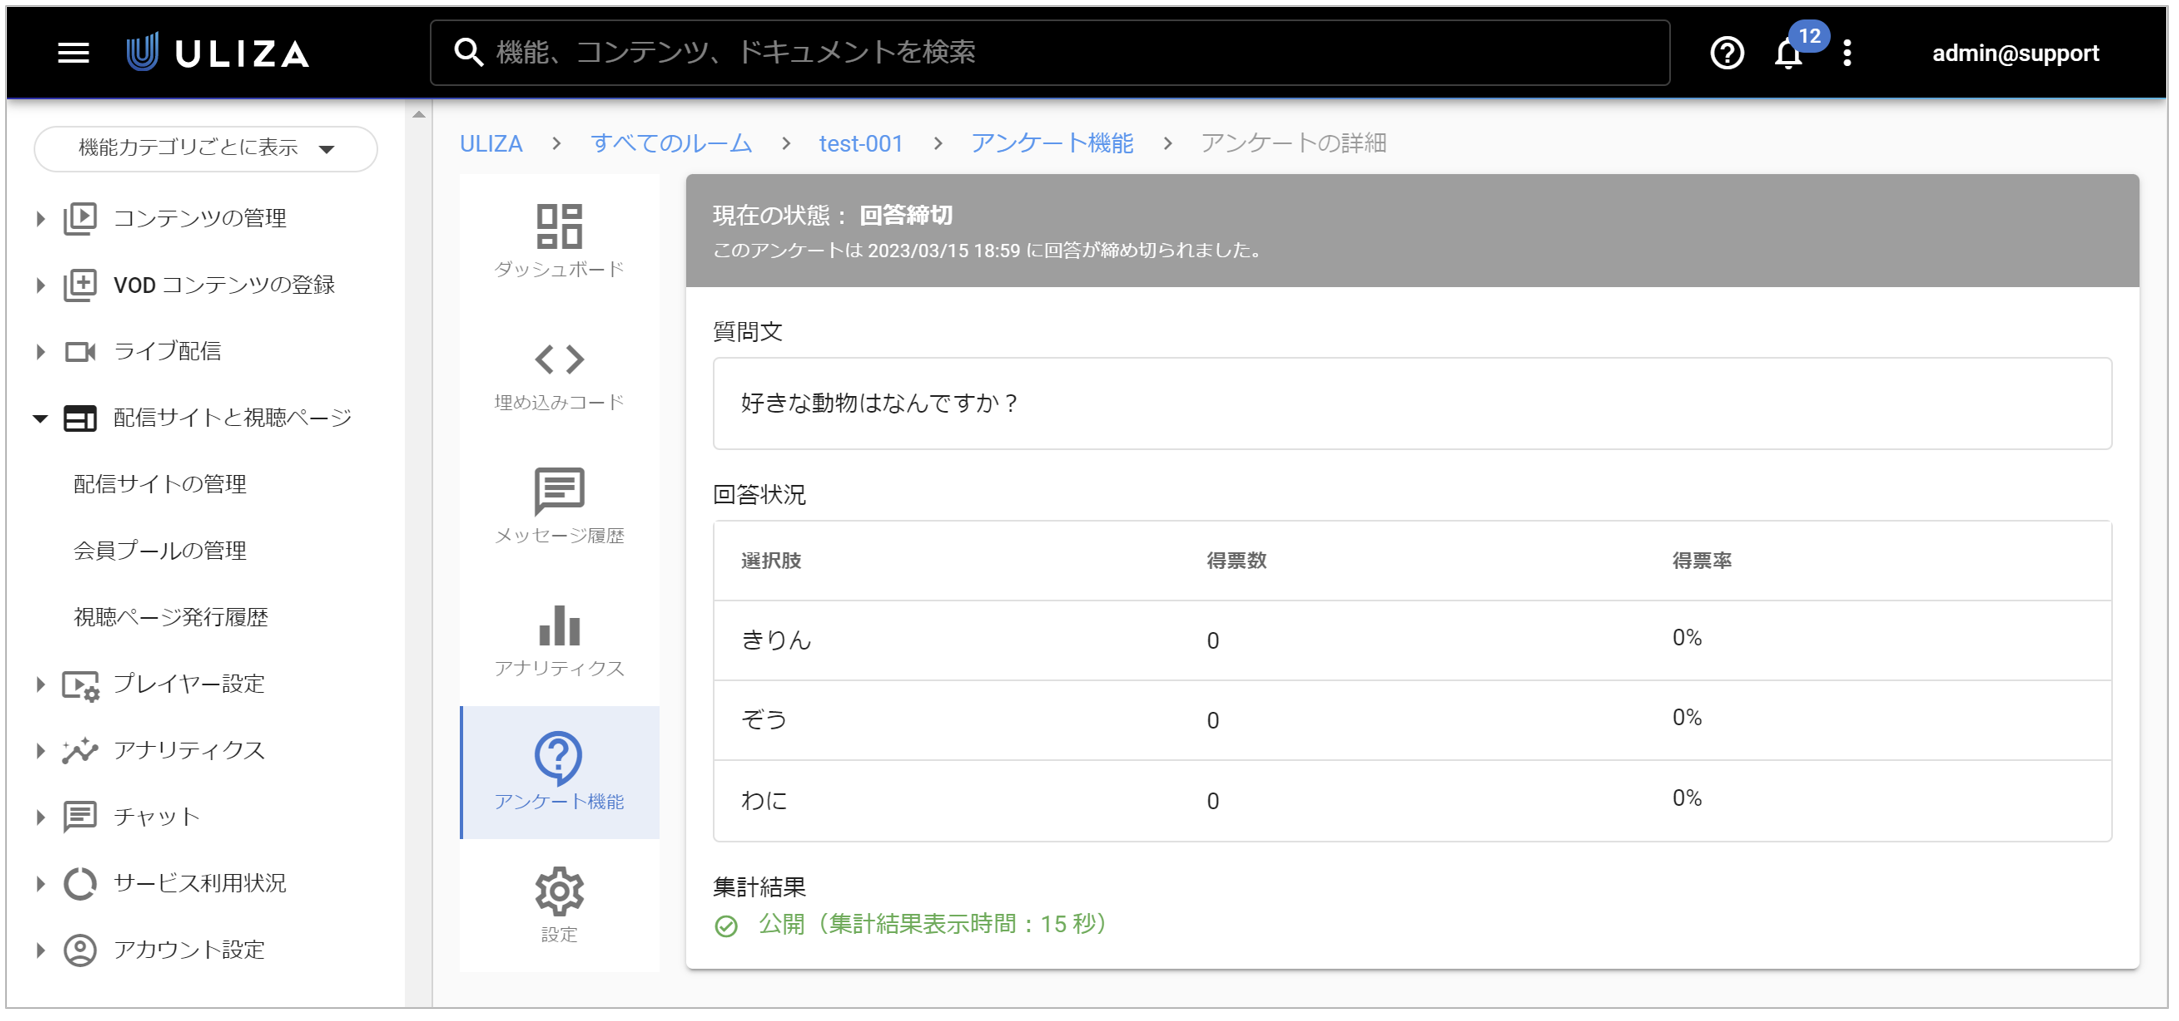Collapse 配信サイトと視聴ページ tree arrow
This screenshot has width=2179, height=1021.
(x=40, y=418)
